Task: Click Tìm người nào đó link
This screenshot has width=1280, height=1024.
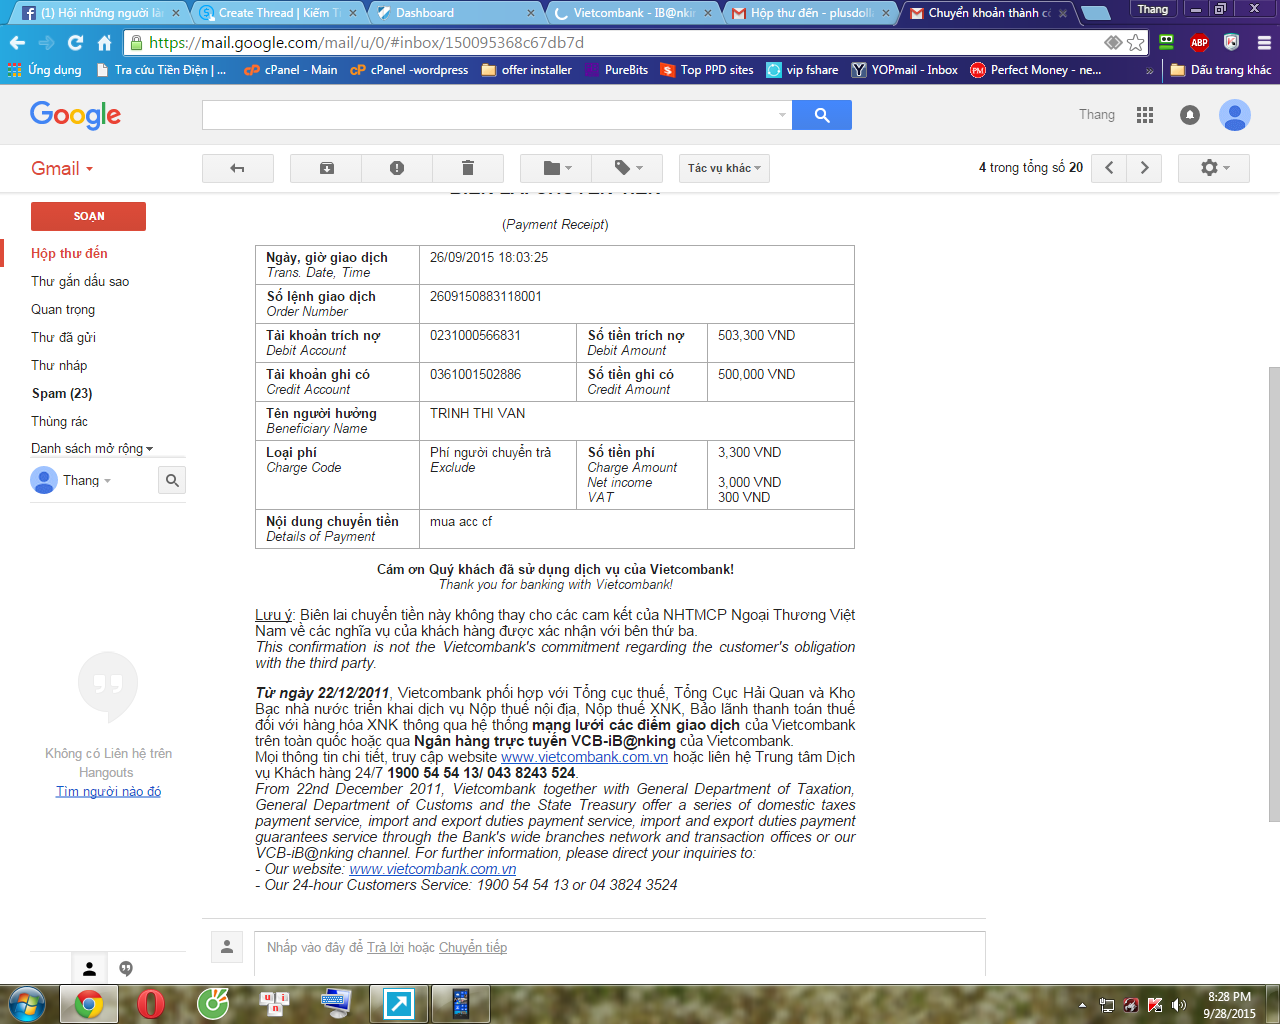Action: (x=108, y=792)
